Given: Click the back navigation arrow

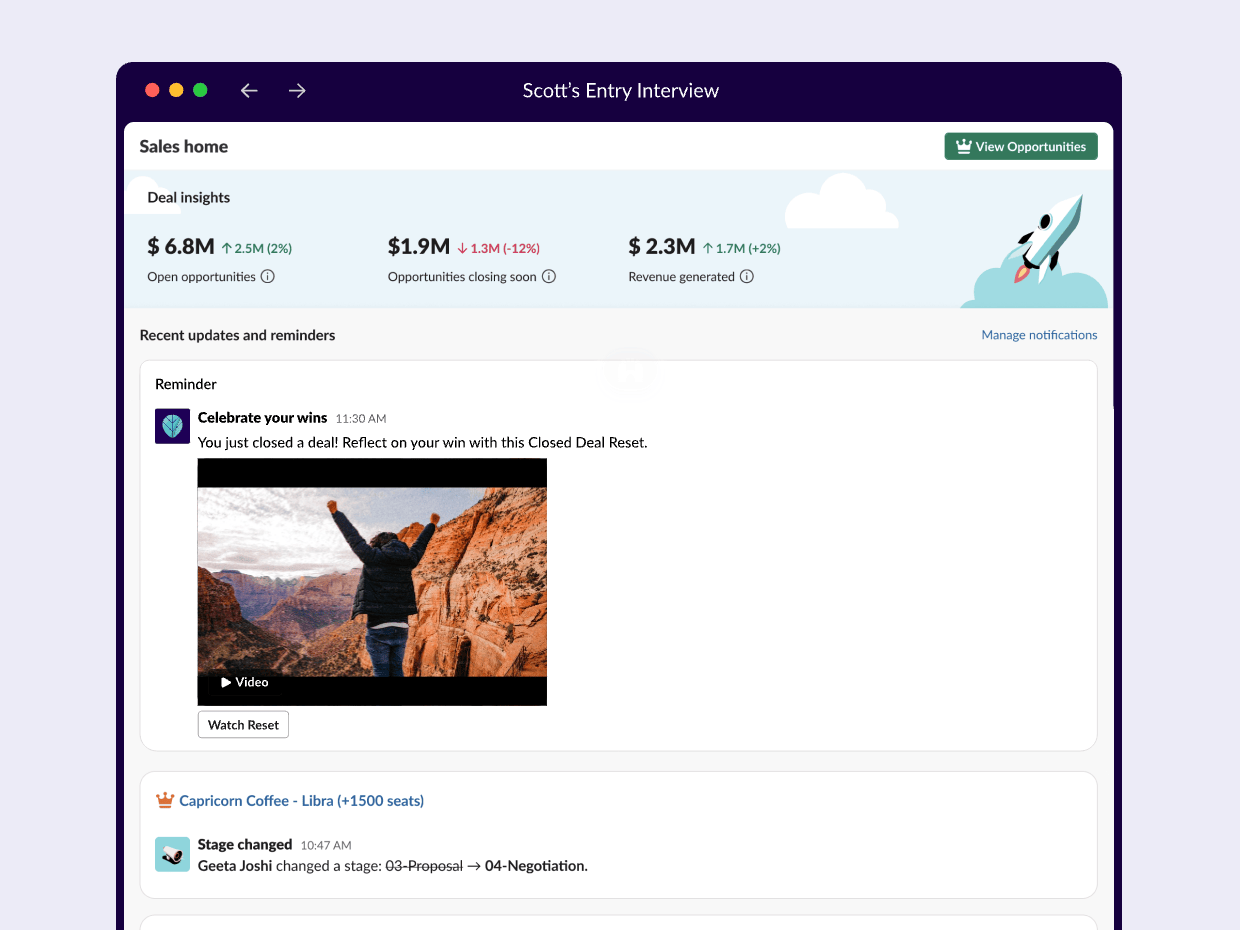Looking at the screenshot, I should (249, 91).
